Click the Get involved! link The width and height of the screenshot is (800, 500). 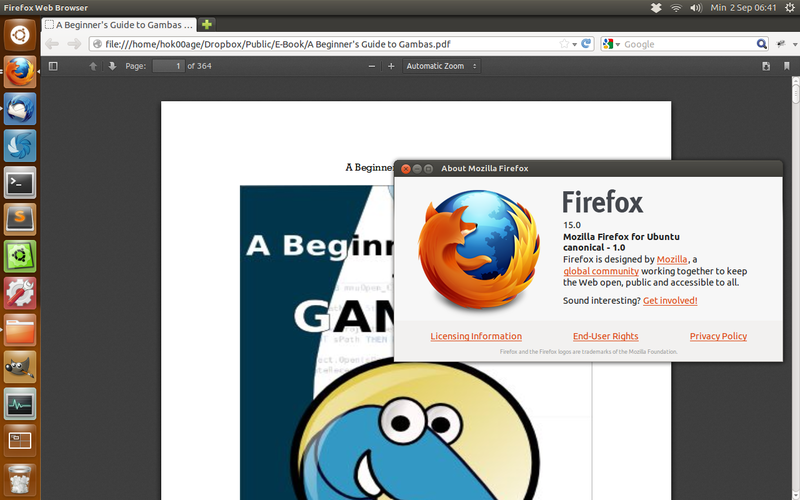[x=670, y=301]
